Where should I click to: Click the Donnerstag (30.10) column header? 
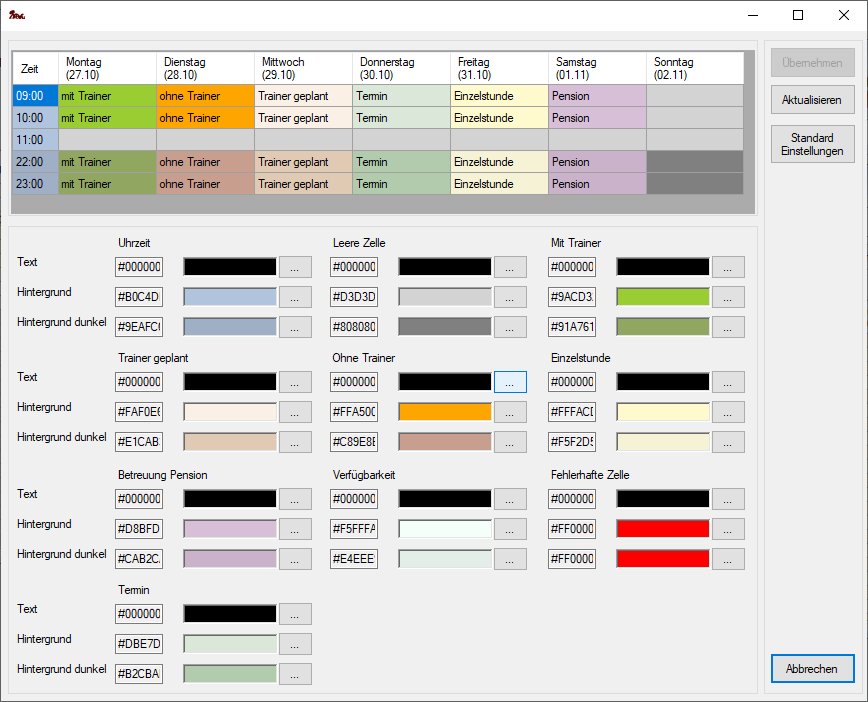click(401, 68)
